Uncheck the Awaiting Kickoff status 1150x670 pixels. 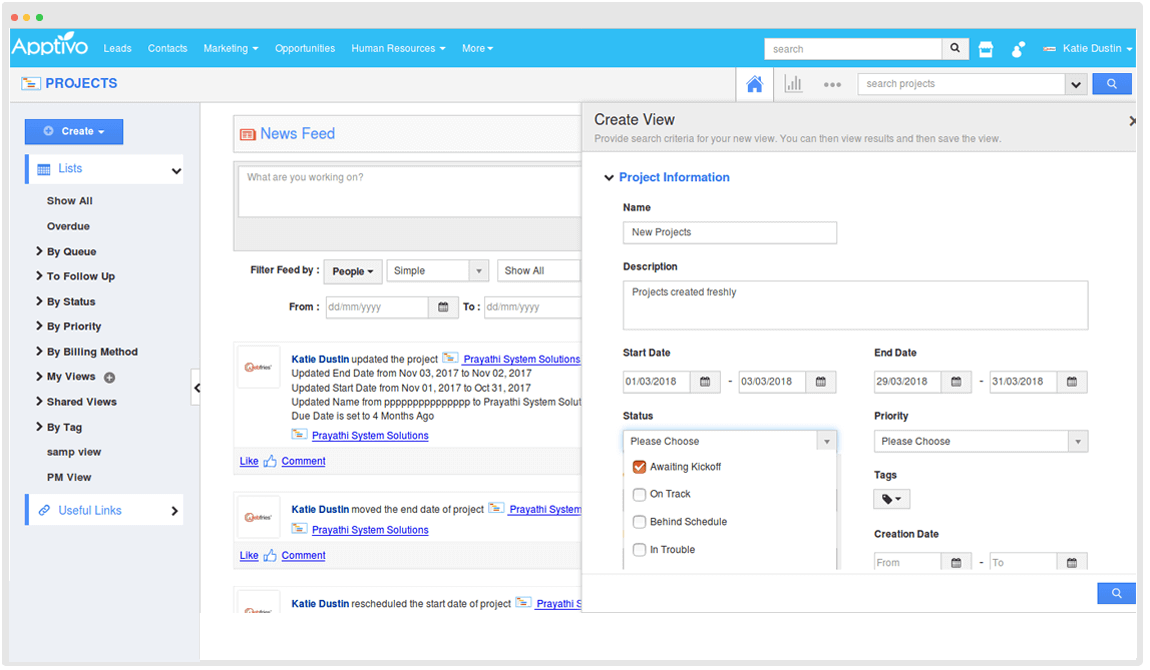[x=640, y=467]
